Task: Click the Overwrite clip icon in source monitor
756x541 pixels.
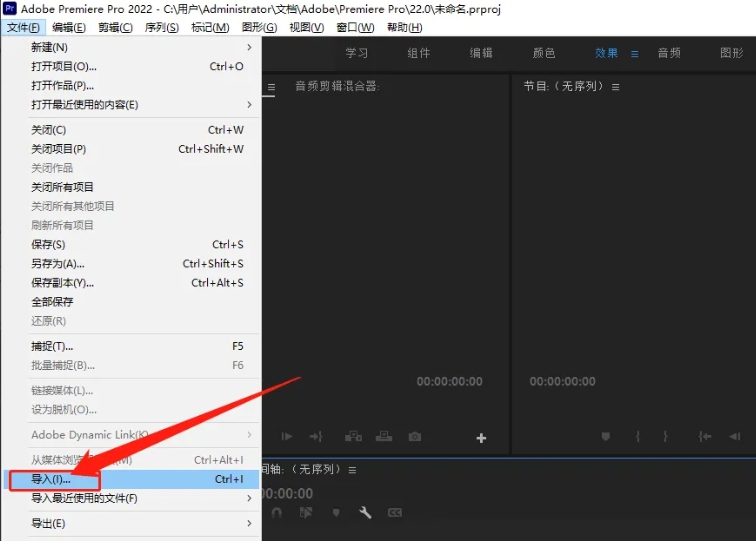Action: (x=384, y=437)
